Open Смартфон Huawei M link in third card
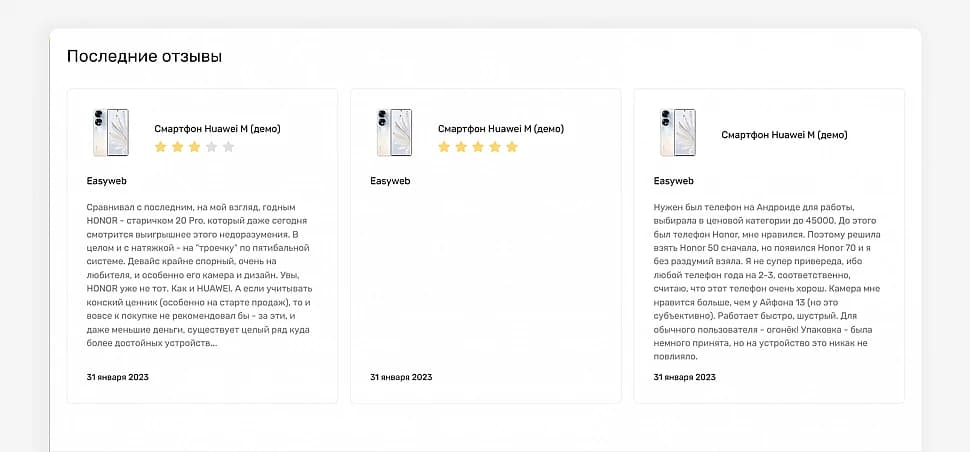 point(784,135)
